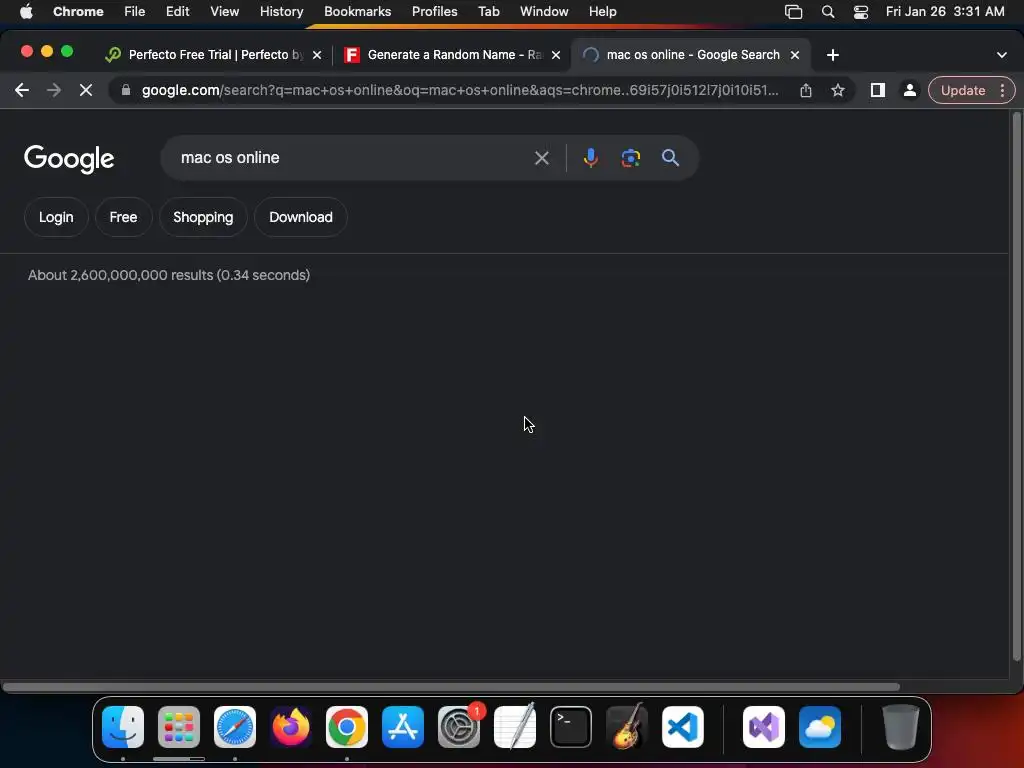Open the Bookmarks menu

357,12
